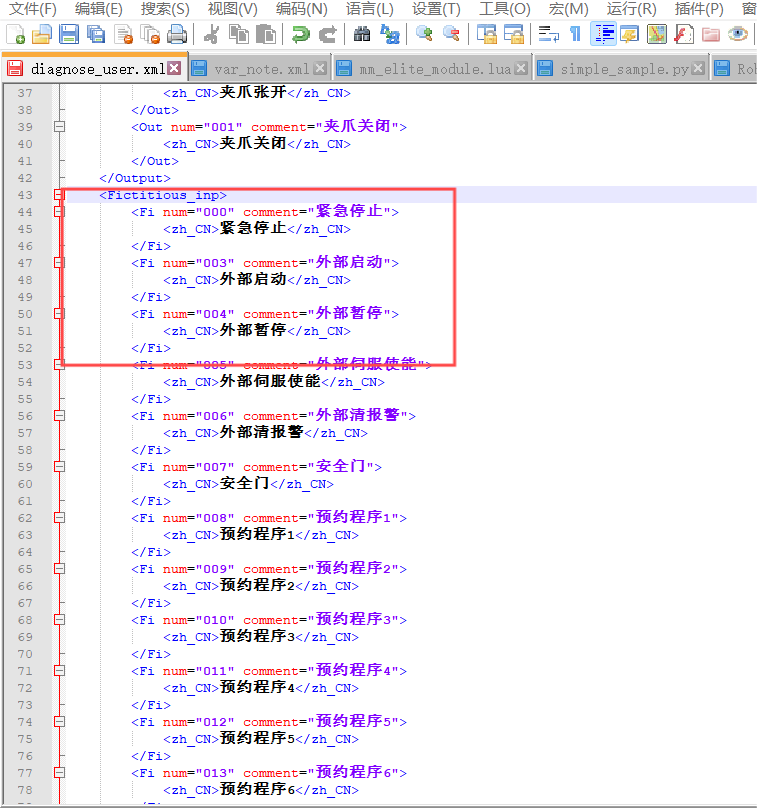The height and width of the screenshot is (808, 757).
Task: Click the Zoom In magnifier icon
Action: 424,34
